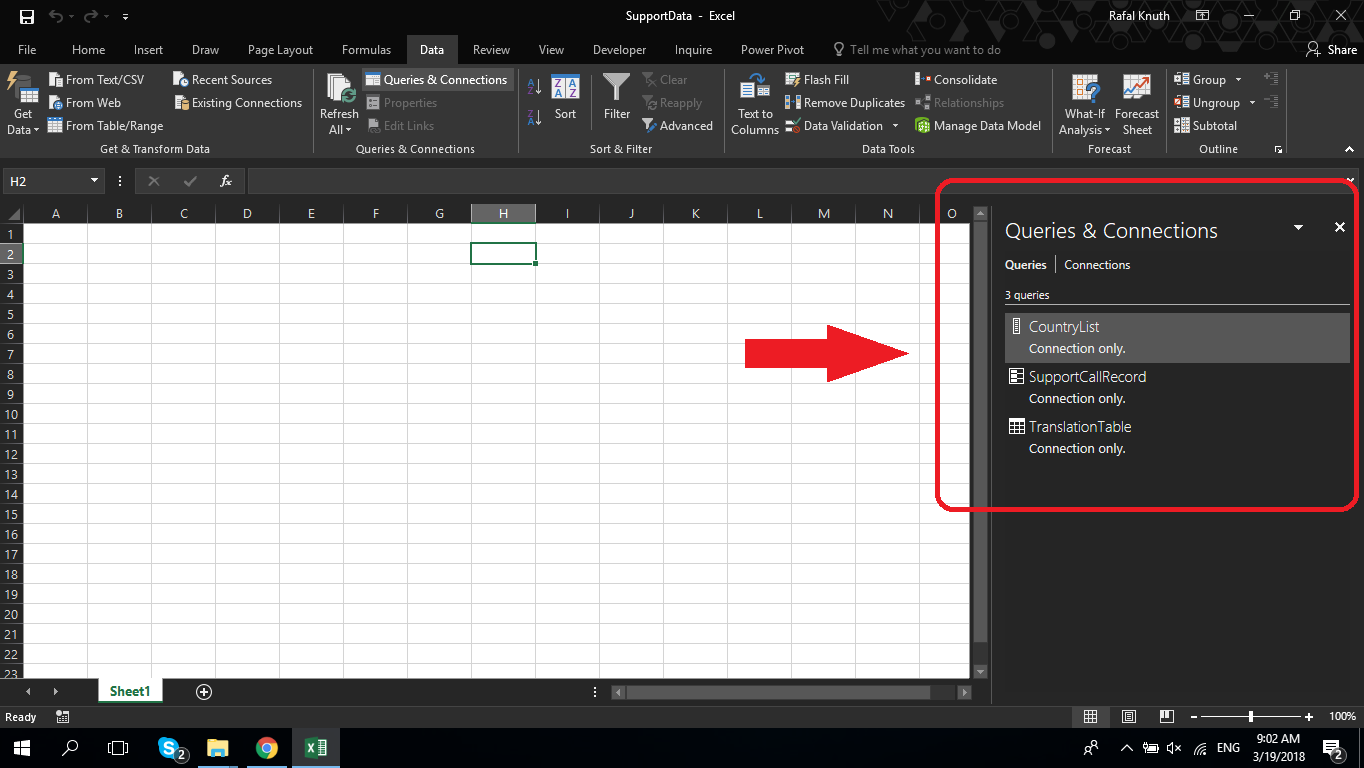Click the Subtotal button
The image size is (1364, 768).
tap(1205, 125)
